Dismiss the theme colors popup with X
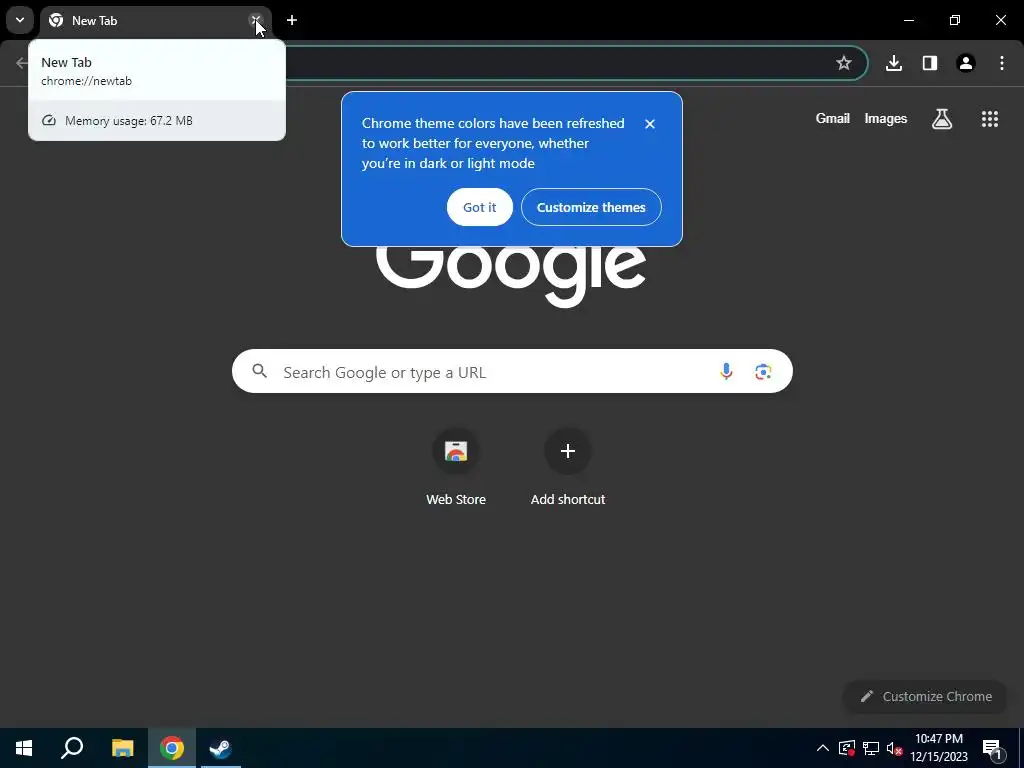The width and height of the screenshot is (1024, 768). [649, 124]
